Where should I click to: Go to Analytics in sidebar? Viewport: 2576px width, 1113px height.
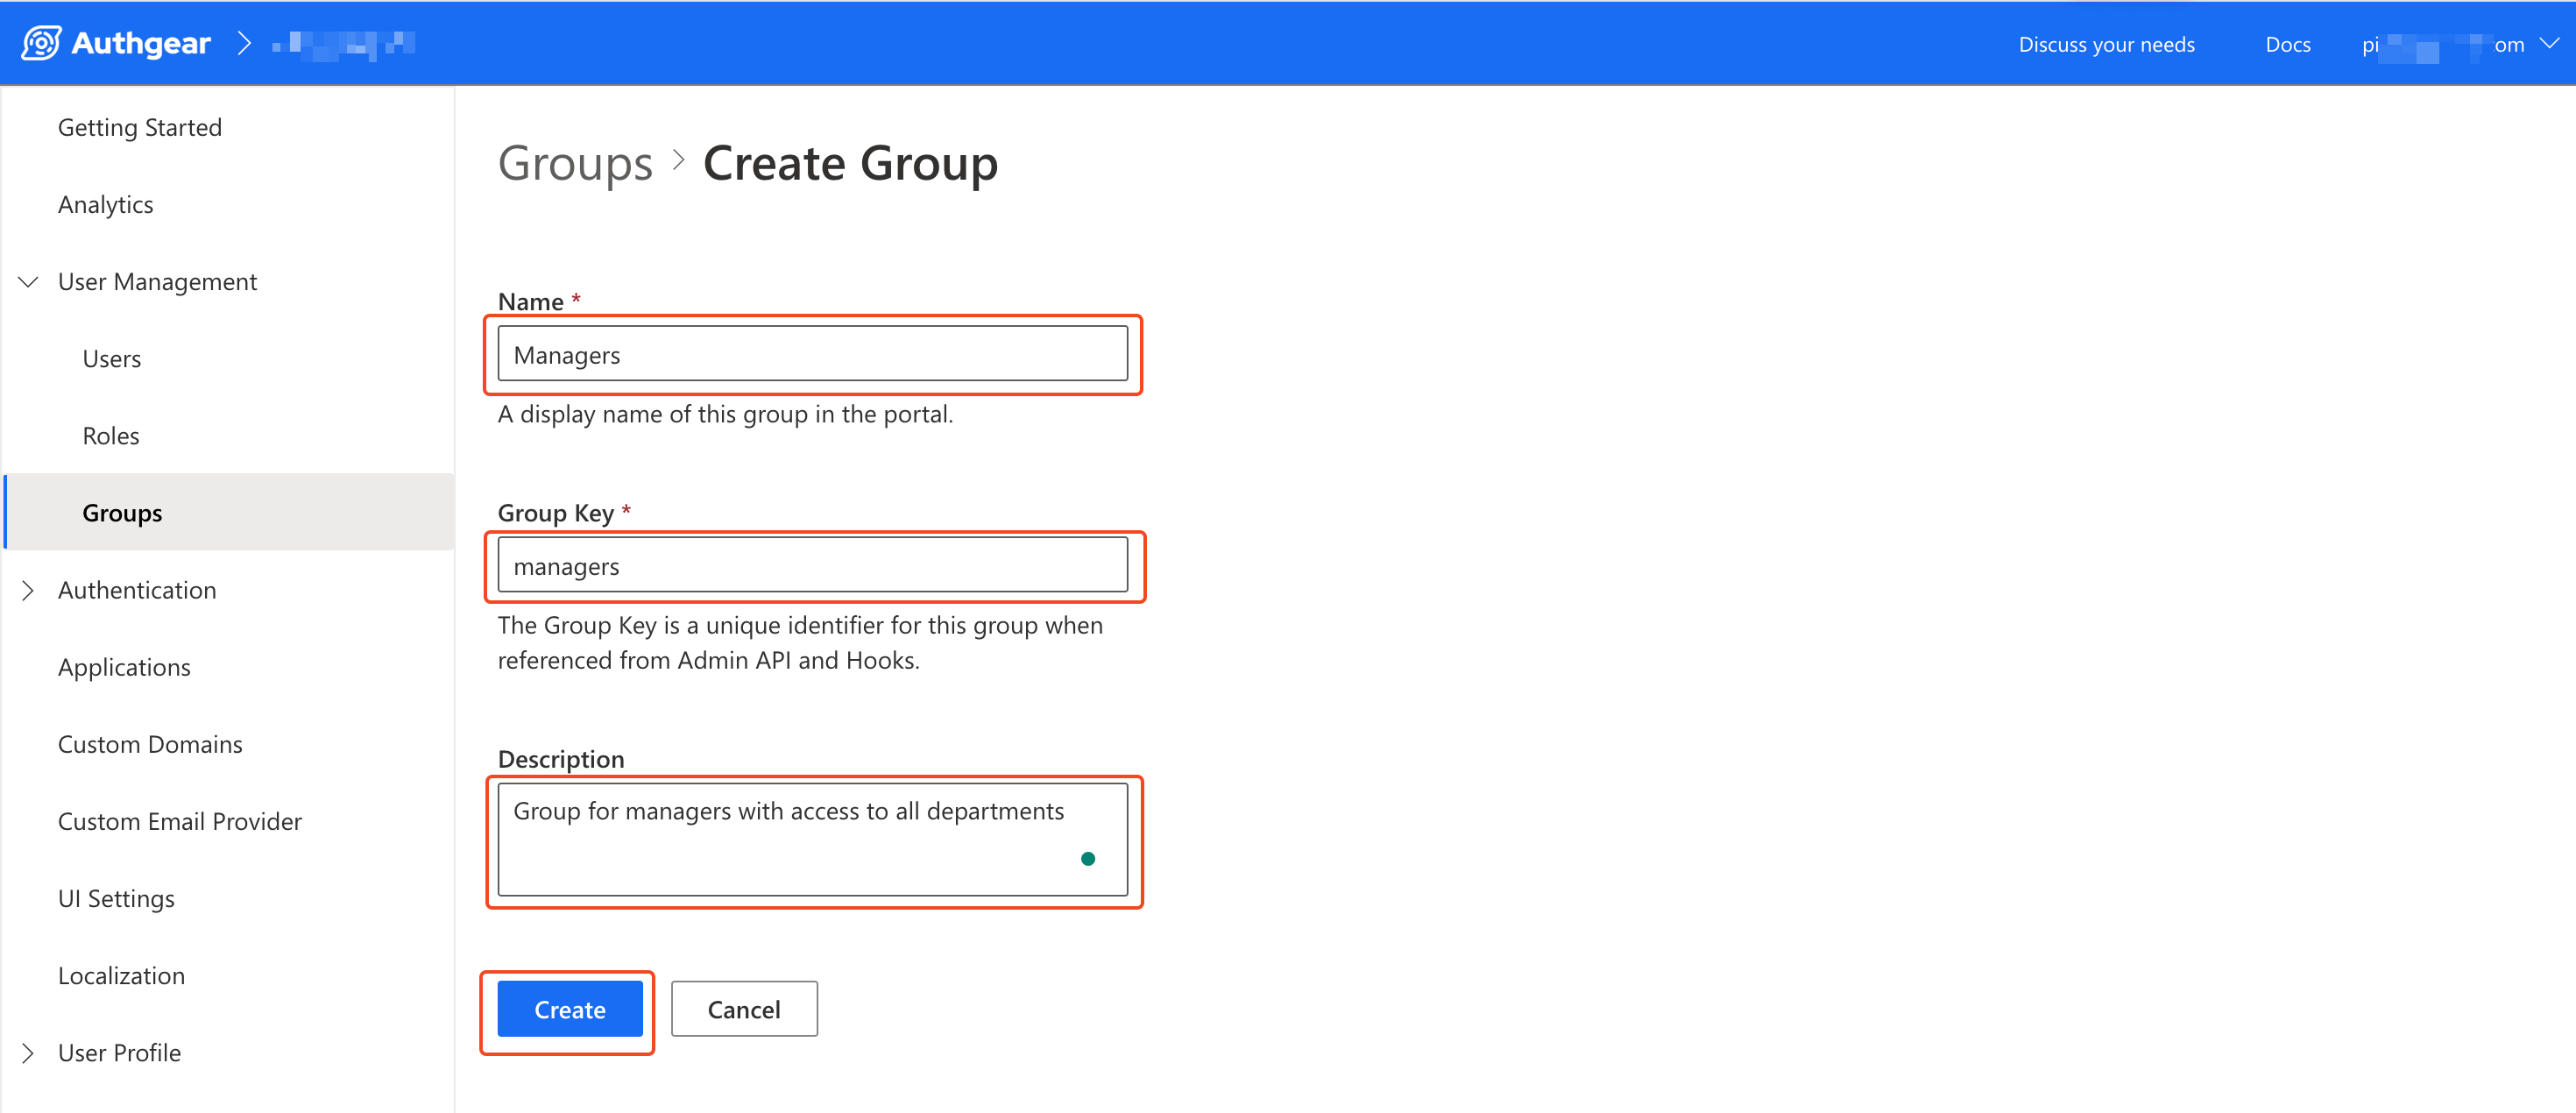pyautogui.click(x=105, y=204)
